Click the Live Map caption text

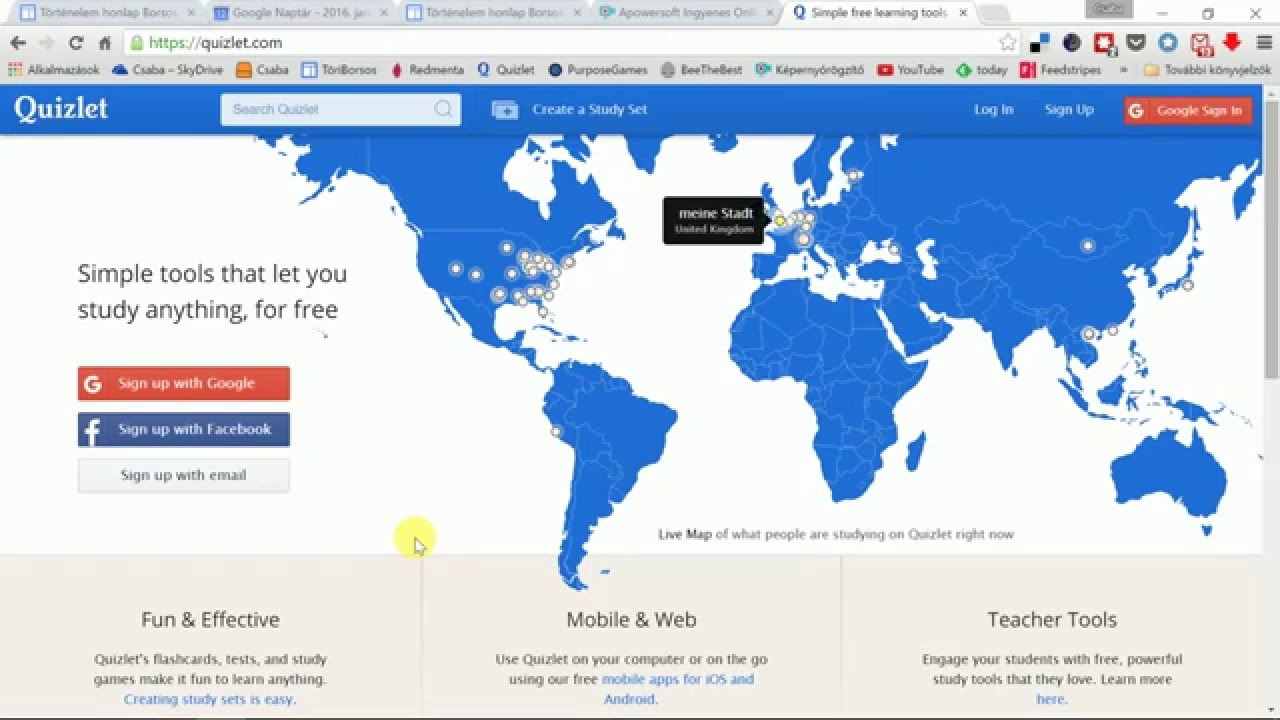tap(836, 534)
